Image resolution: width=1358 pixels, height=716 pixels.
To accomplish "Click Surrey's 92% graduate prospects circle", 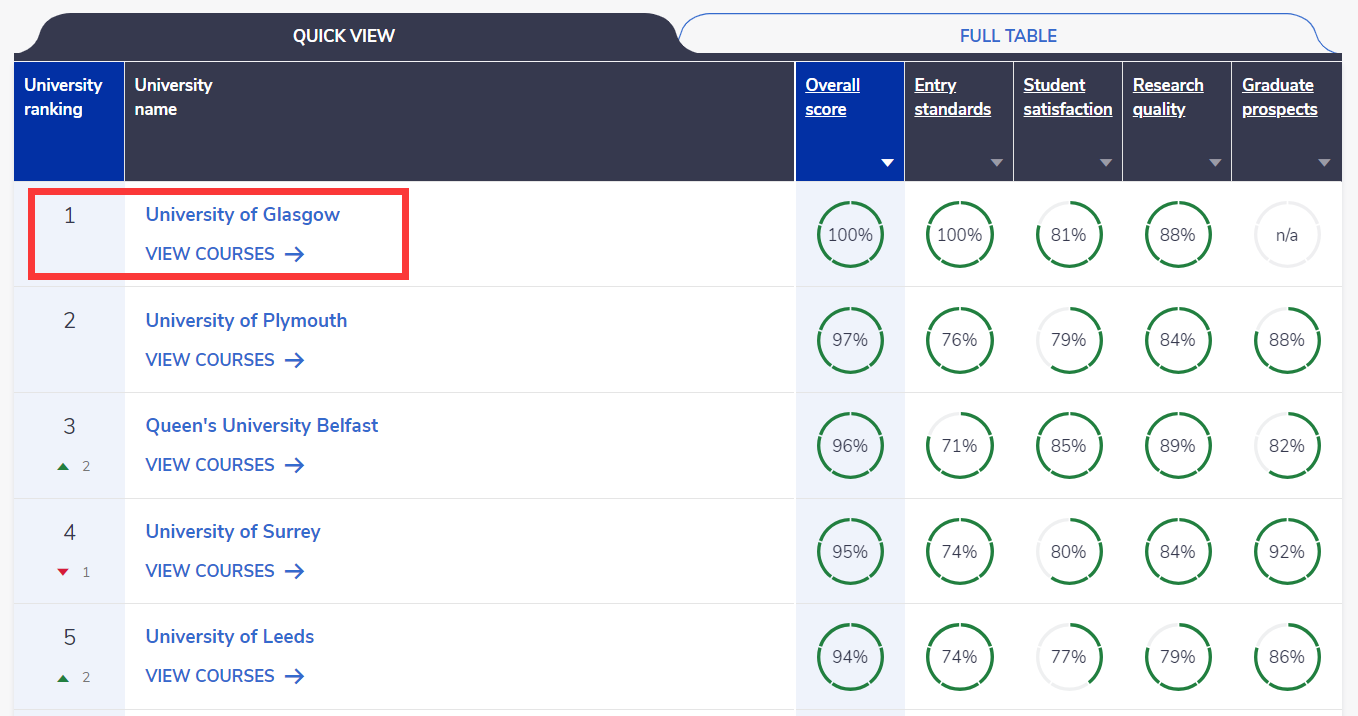I will [1287, 552].
